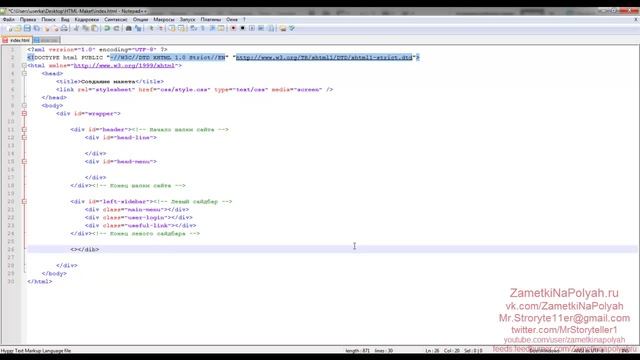Switch to the index.html tab

click(x=16, y=40)
